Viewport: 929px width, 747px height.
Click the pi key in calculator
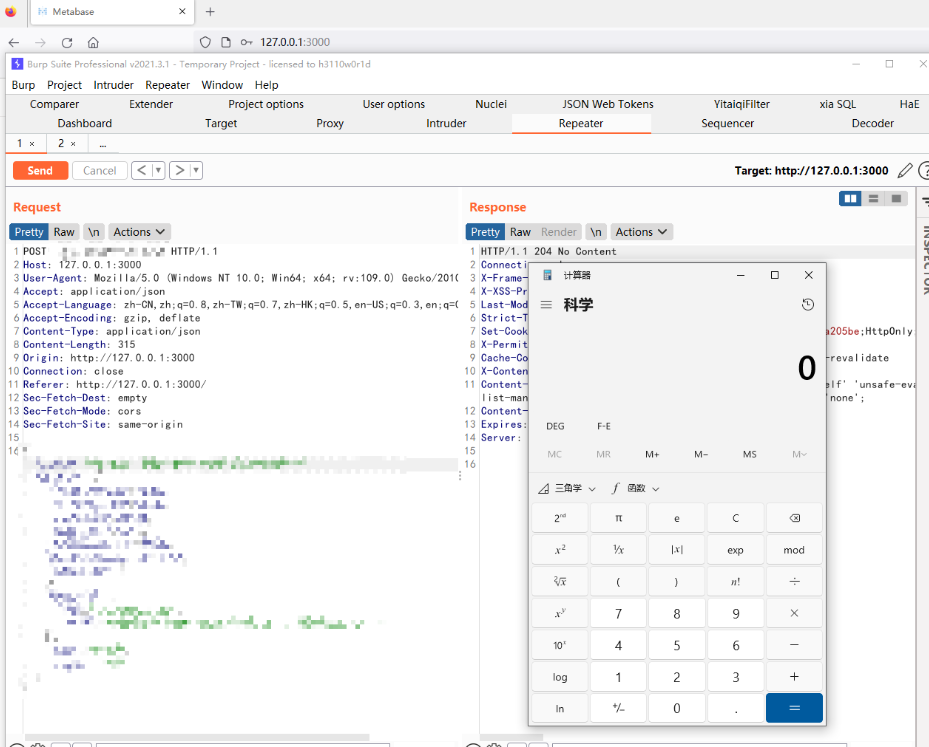point(618,518)
